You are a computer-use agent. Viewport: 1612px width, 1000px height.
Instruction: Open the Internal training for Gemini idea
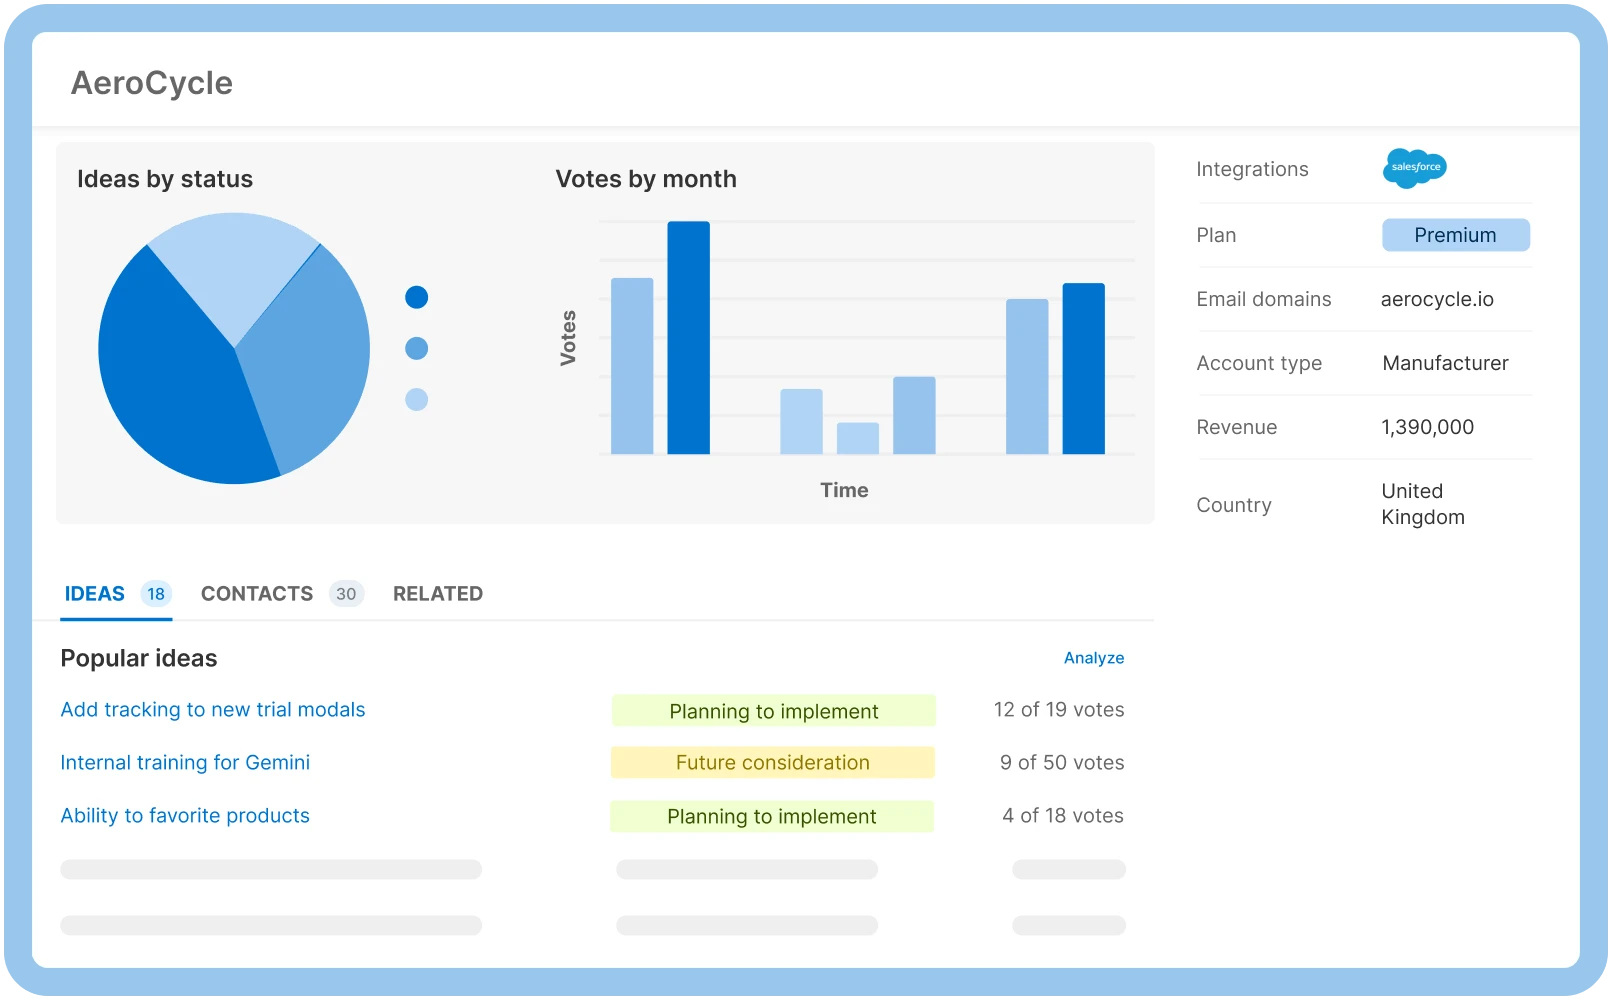pyautogui.click(x=185, y=762)
